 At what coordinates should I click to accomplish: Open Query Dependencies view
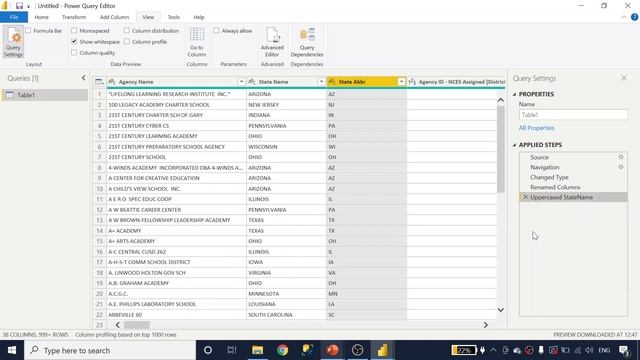pyautogui.click(x=307, y=42)
